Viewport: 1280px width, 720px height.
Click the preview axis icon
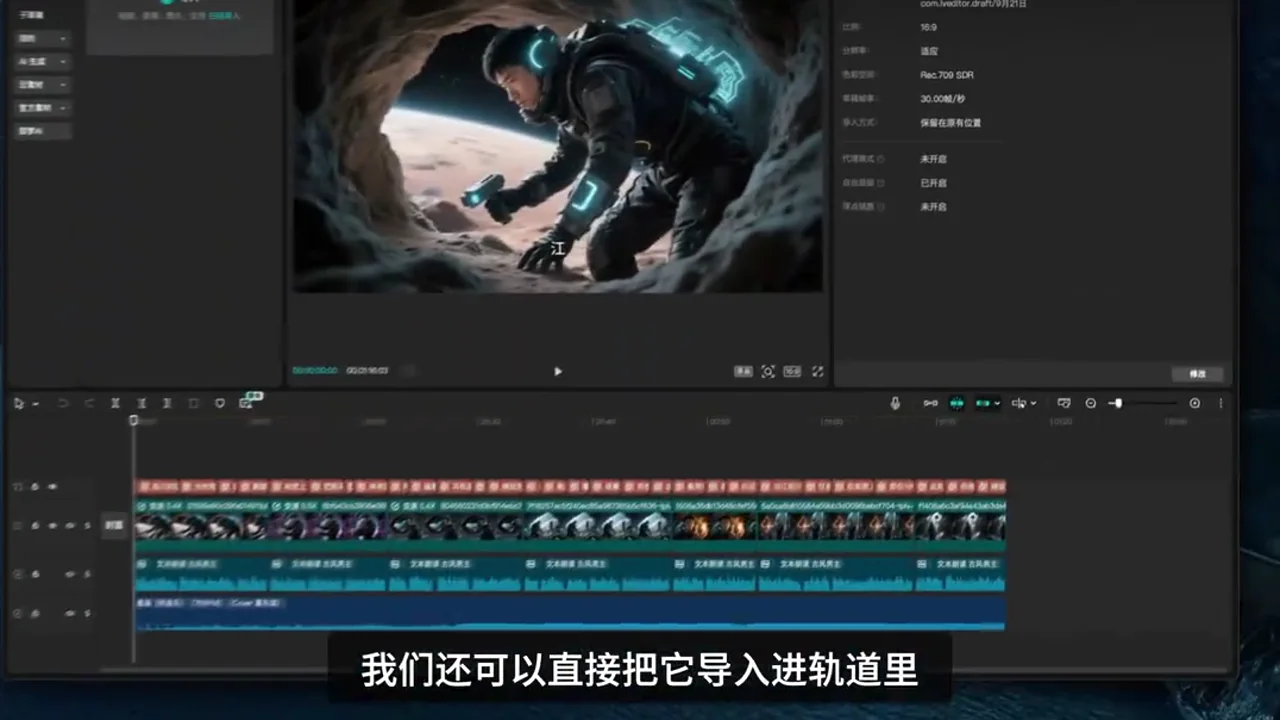pyautogui.click(x=1019, y=403)
